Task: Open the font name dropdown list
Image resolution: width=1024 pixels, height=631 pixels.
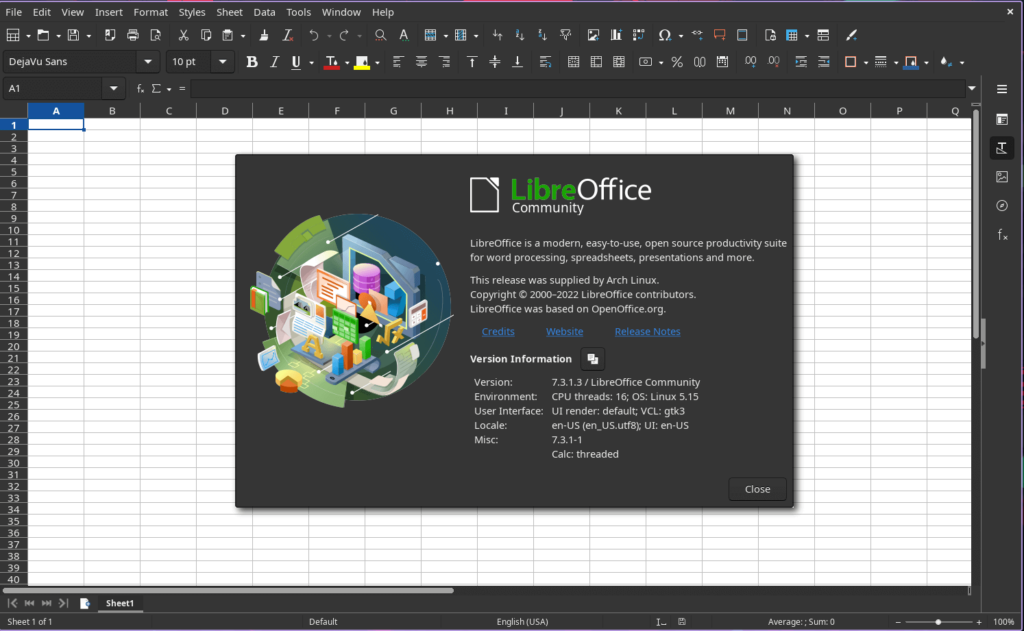Action: coord(148,61)
